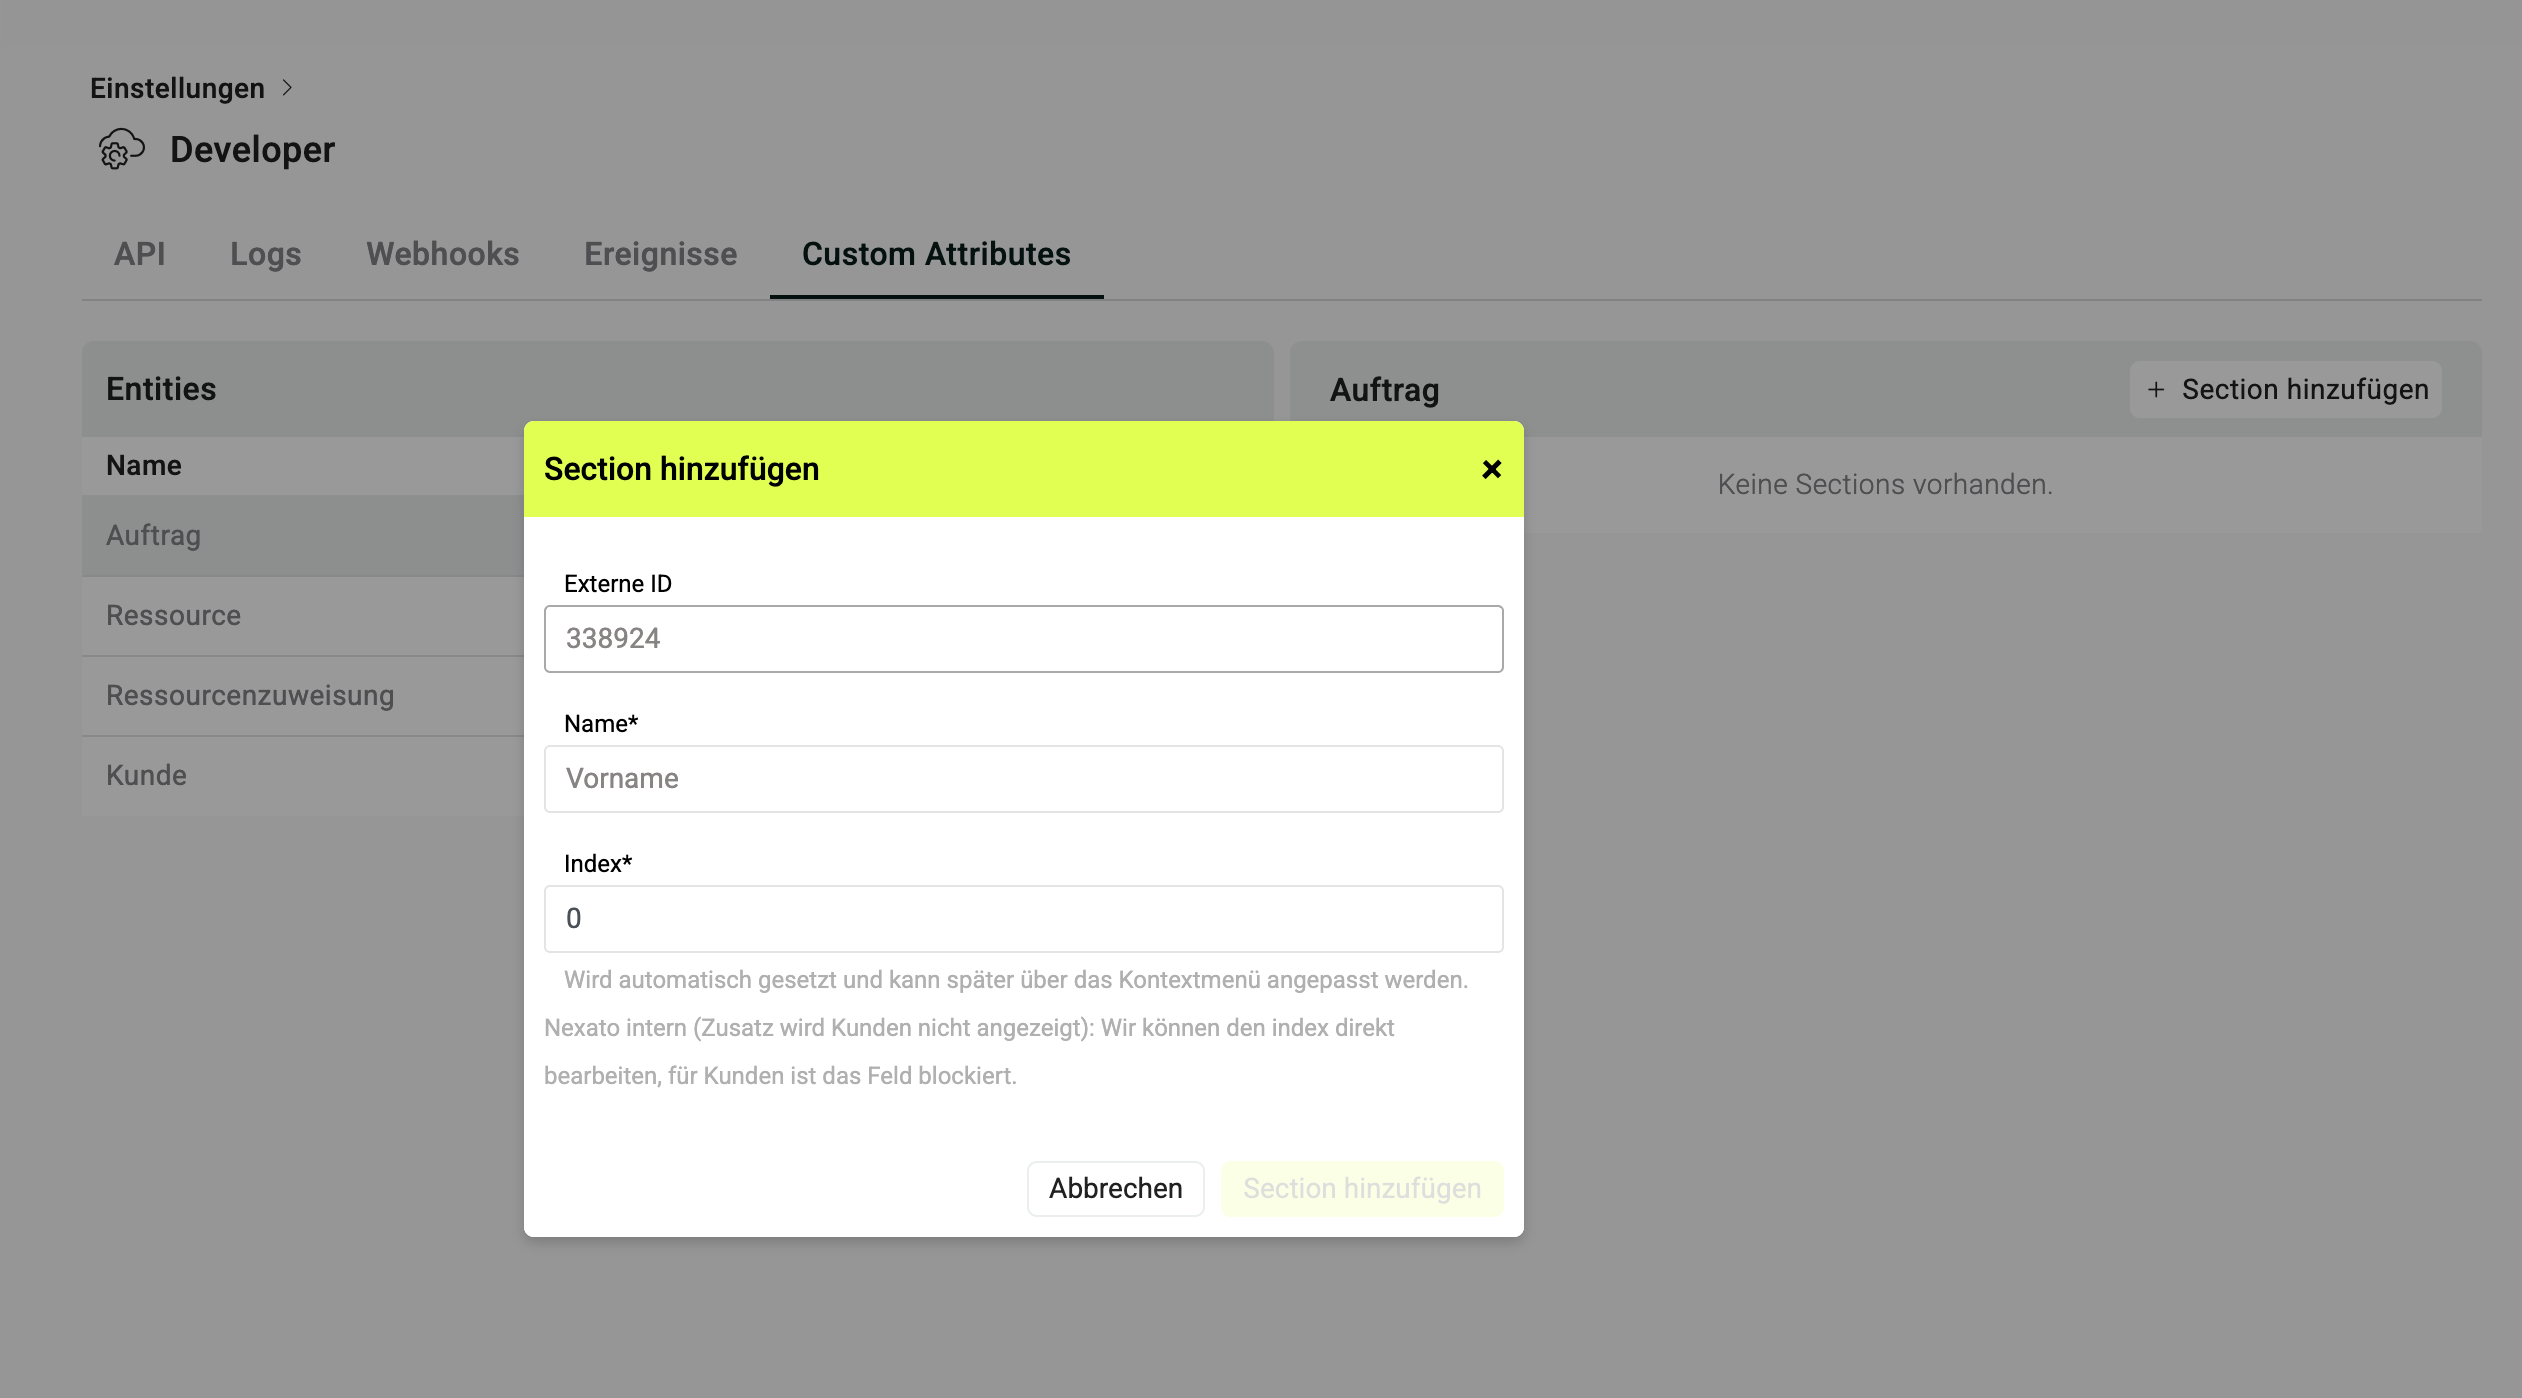This screenshot has width=2522, height=1398.
Task: Switch to the Logs tab
Action: coord(265,254)
